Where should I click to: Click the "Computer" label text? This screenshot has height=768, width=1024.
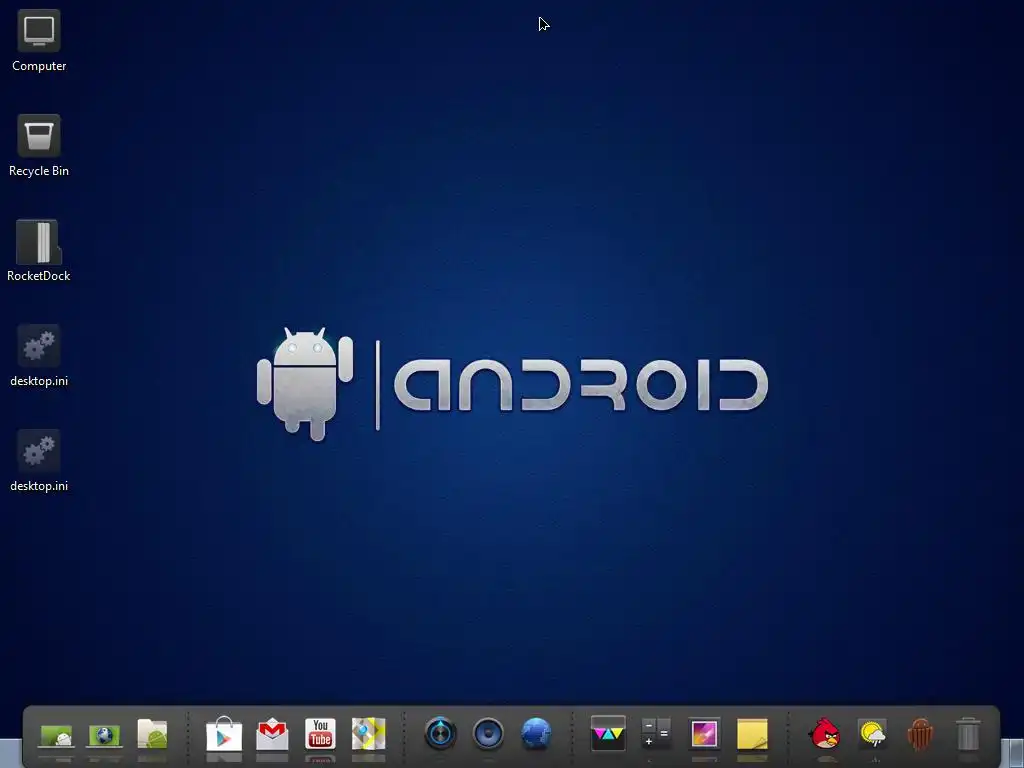39,66
